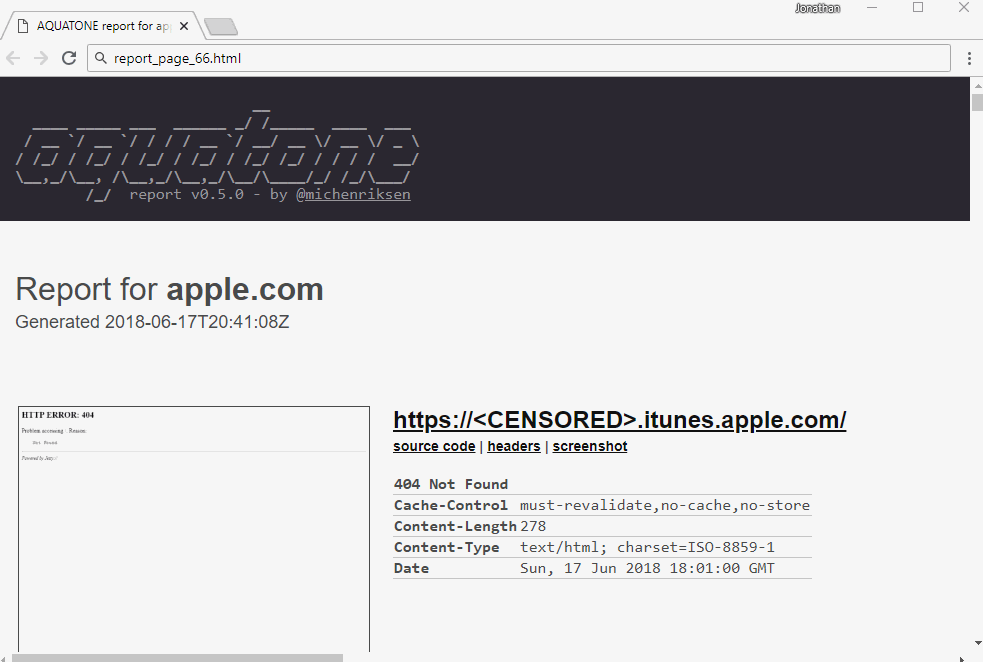Screen dimensions: 983x662
Task: Minimize the browser window
Action: (872, 8)
